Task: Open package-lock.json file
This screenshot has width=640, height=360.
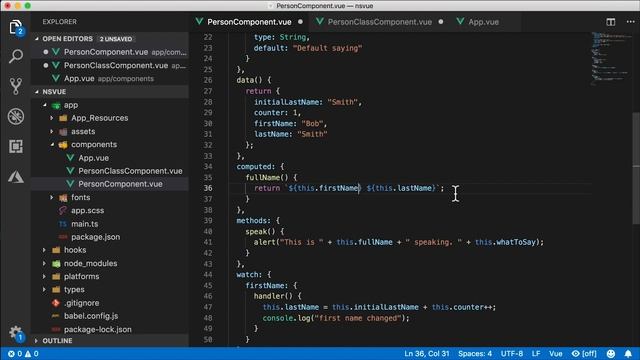Action: tap(98, 329)
